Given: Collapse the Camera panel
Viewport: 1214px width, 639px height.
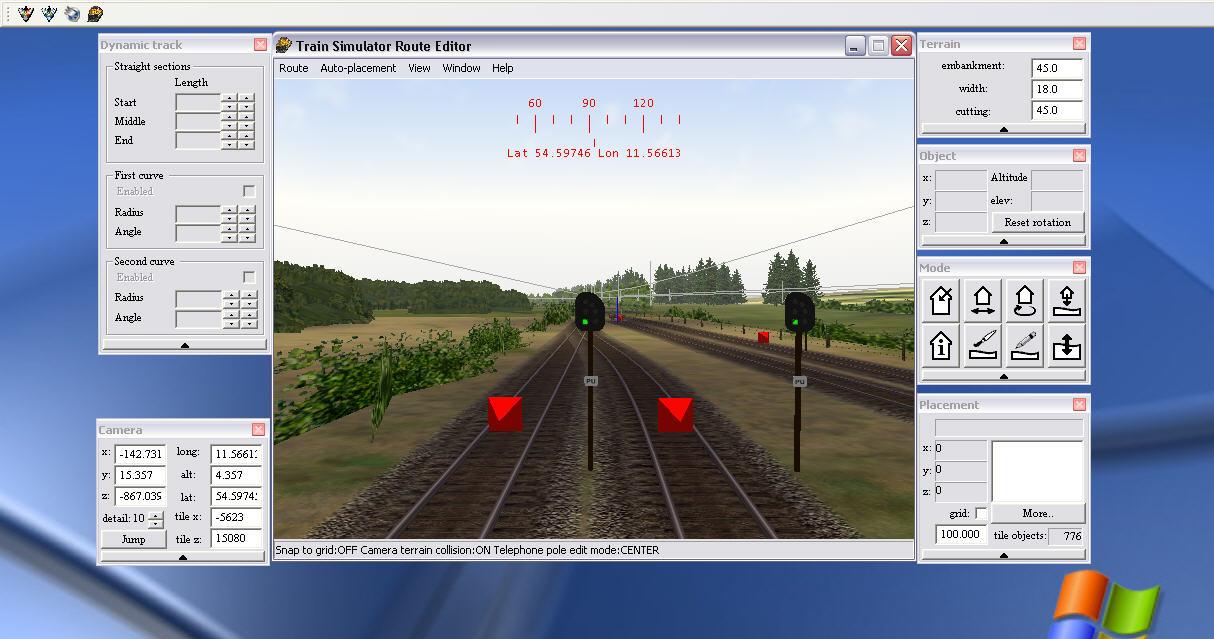Looking at the screenshot, I should 183,558.
